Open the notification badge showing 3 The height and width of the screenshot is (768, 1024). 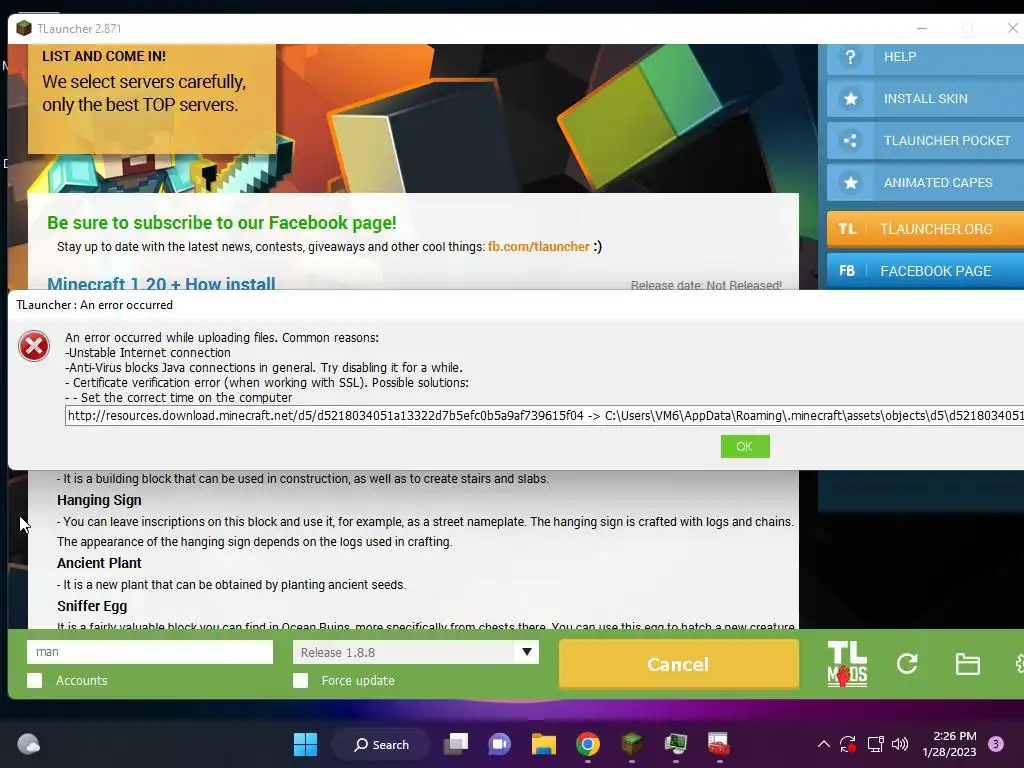[x=995, y=744]
